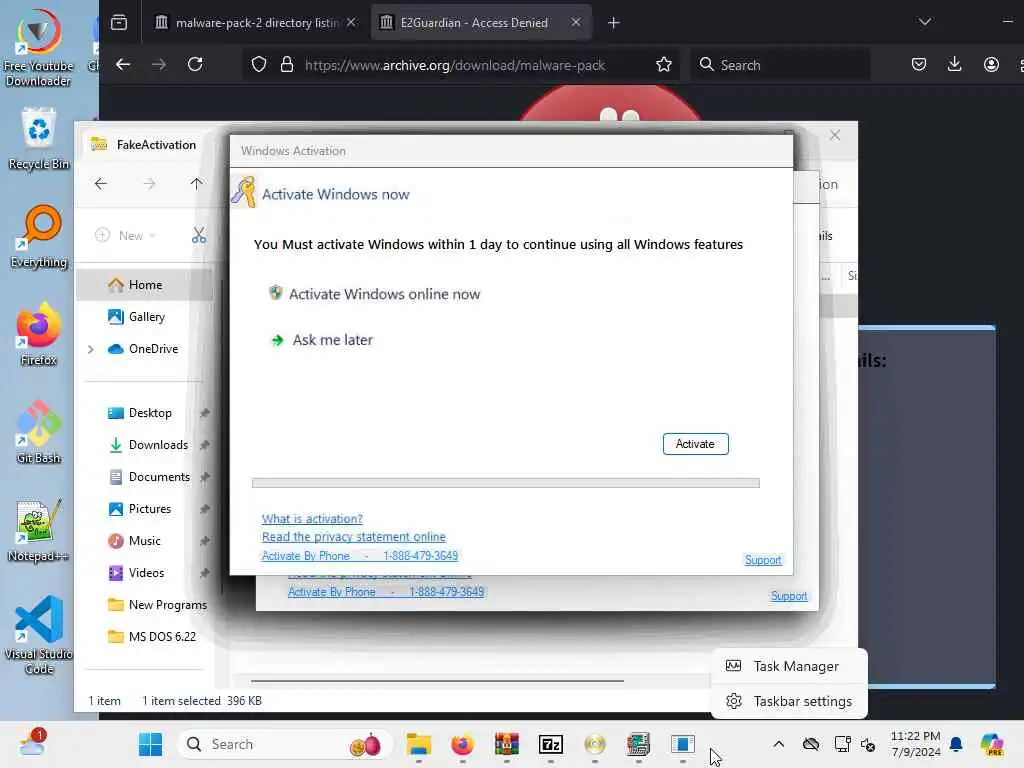Click Support link in front dialog
Screen dimensions: 1024x768
pyautogui.click(x=763, y=560)
